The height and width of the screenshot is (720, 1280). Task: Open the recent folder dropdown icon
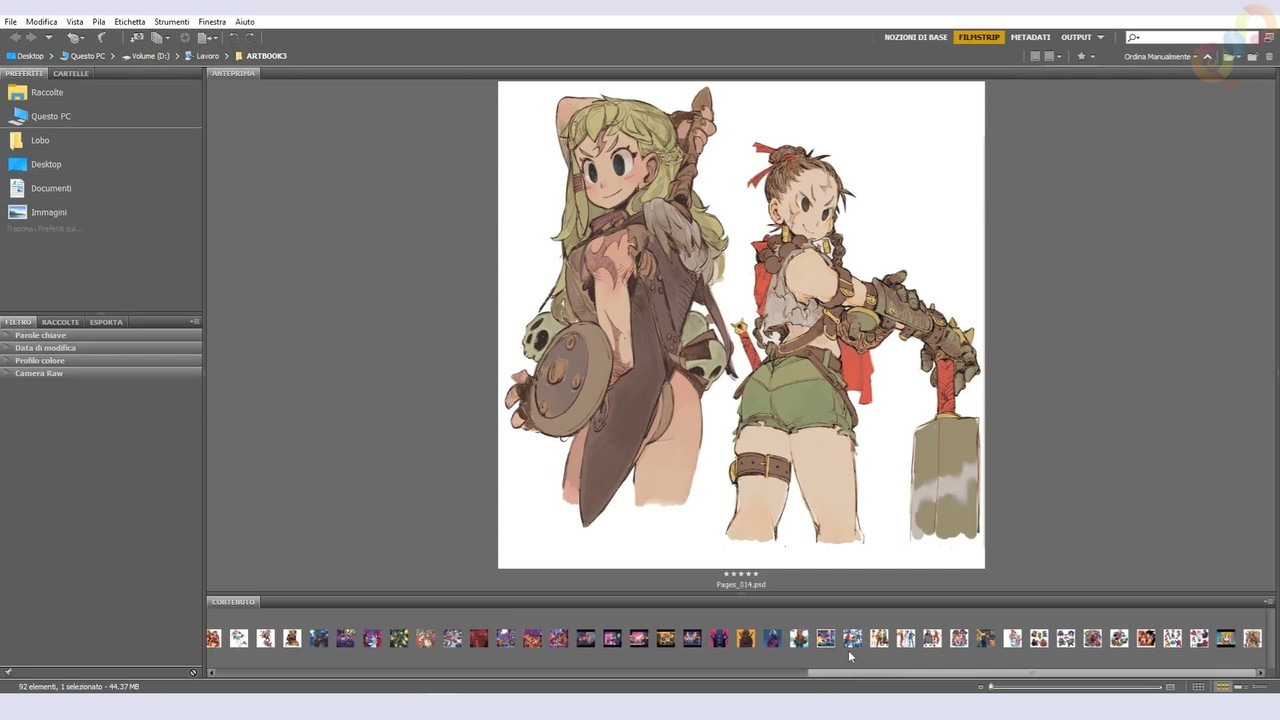pos(1231,56)
